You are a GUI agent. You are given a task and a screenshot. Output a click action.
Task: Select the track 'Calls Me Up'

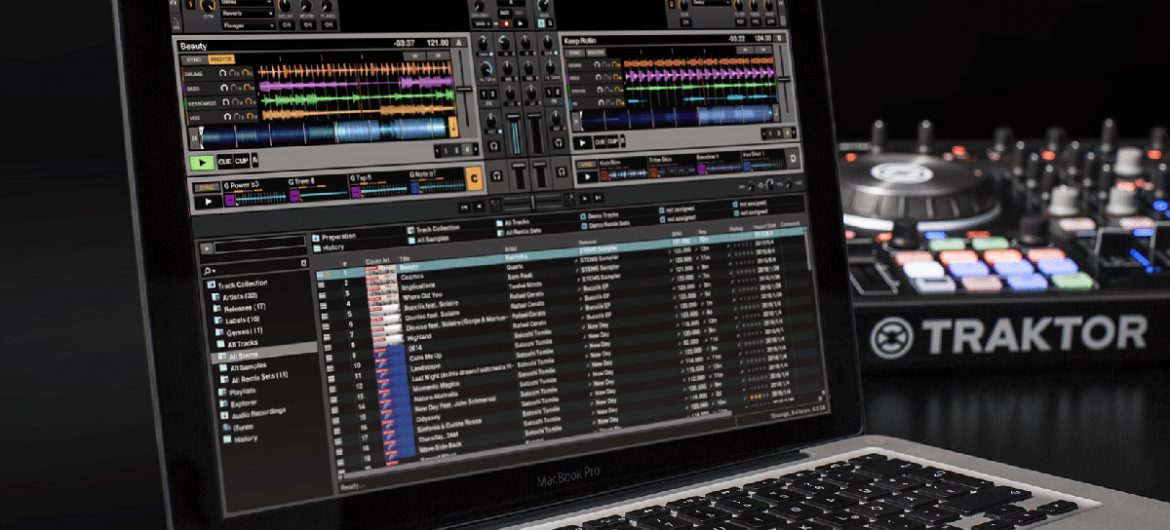(426, 357)
